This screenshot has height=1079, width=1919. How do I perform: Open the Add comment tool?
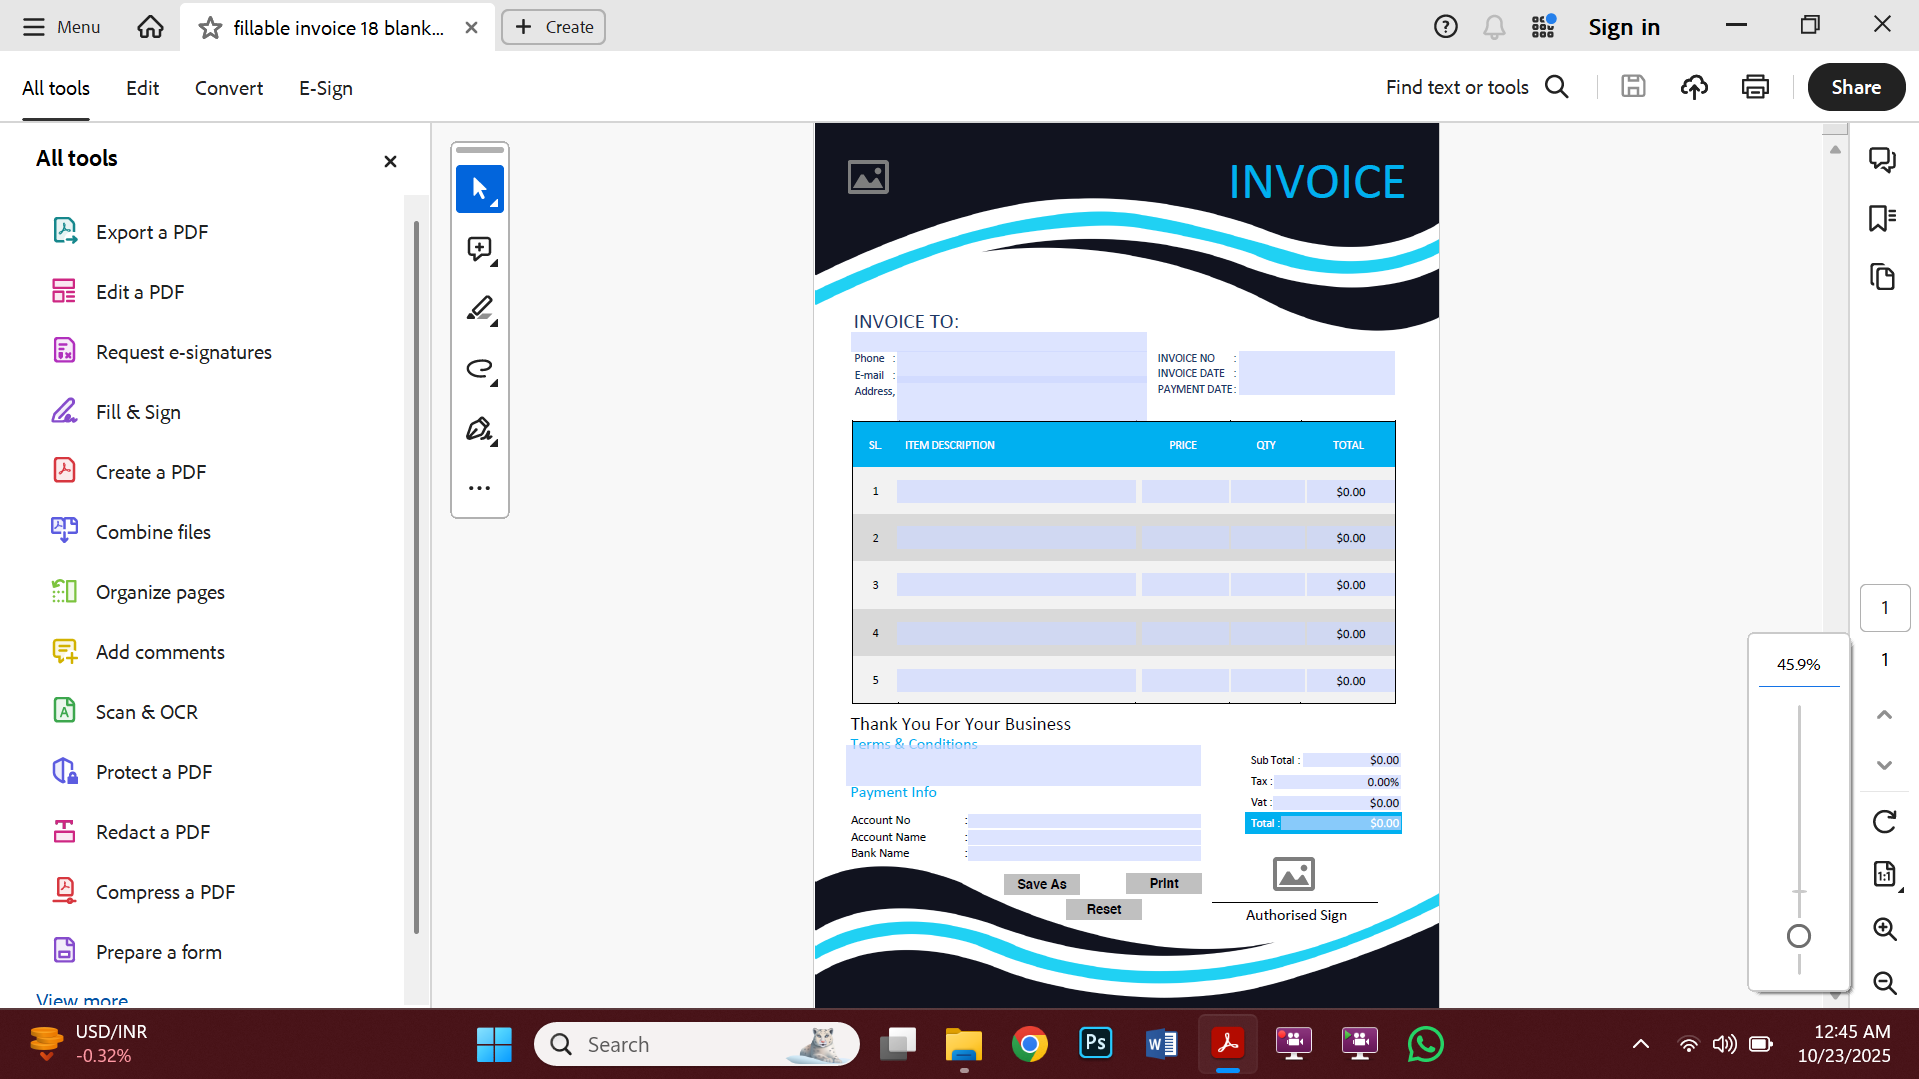point(479,250)
